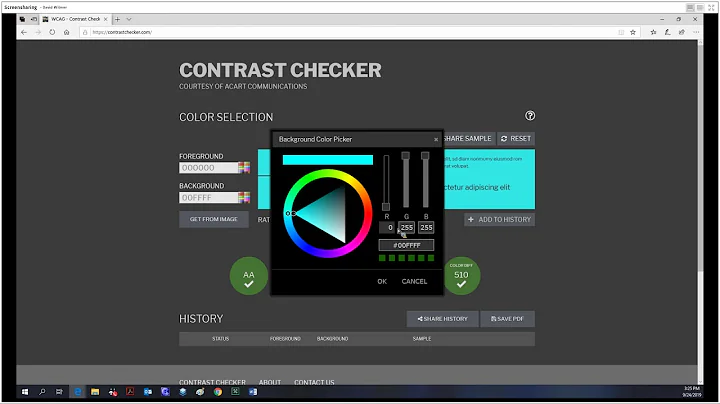Click the Color Diff 510 indicator circle
720x404 pixels.
click(461, 275)
